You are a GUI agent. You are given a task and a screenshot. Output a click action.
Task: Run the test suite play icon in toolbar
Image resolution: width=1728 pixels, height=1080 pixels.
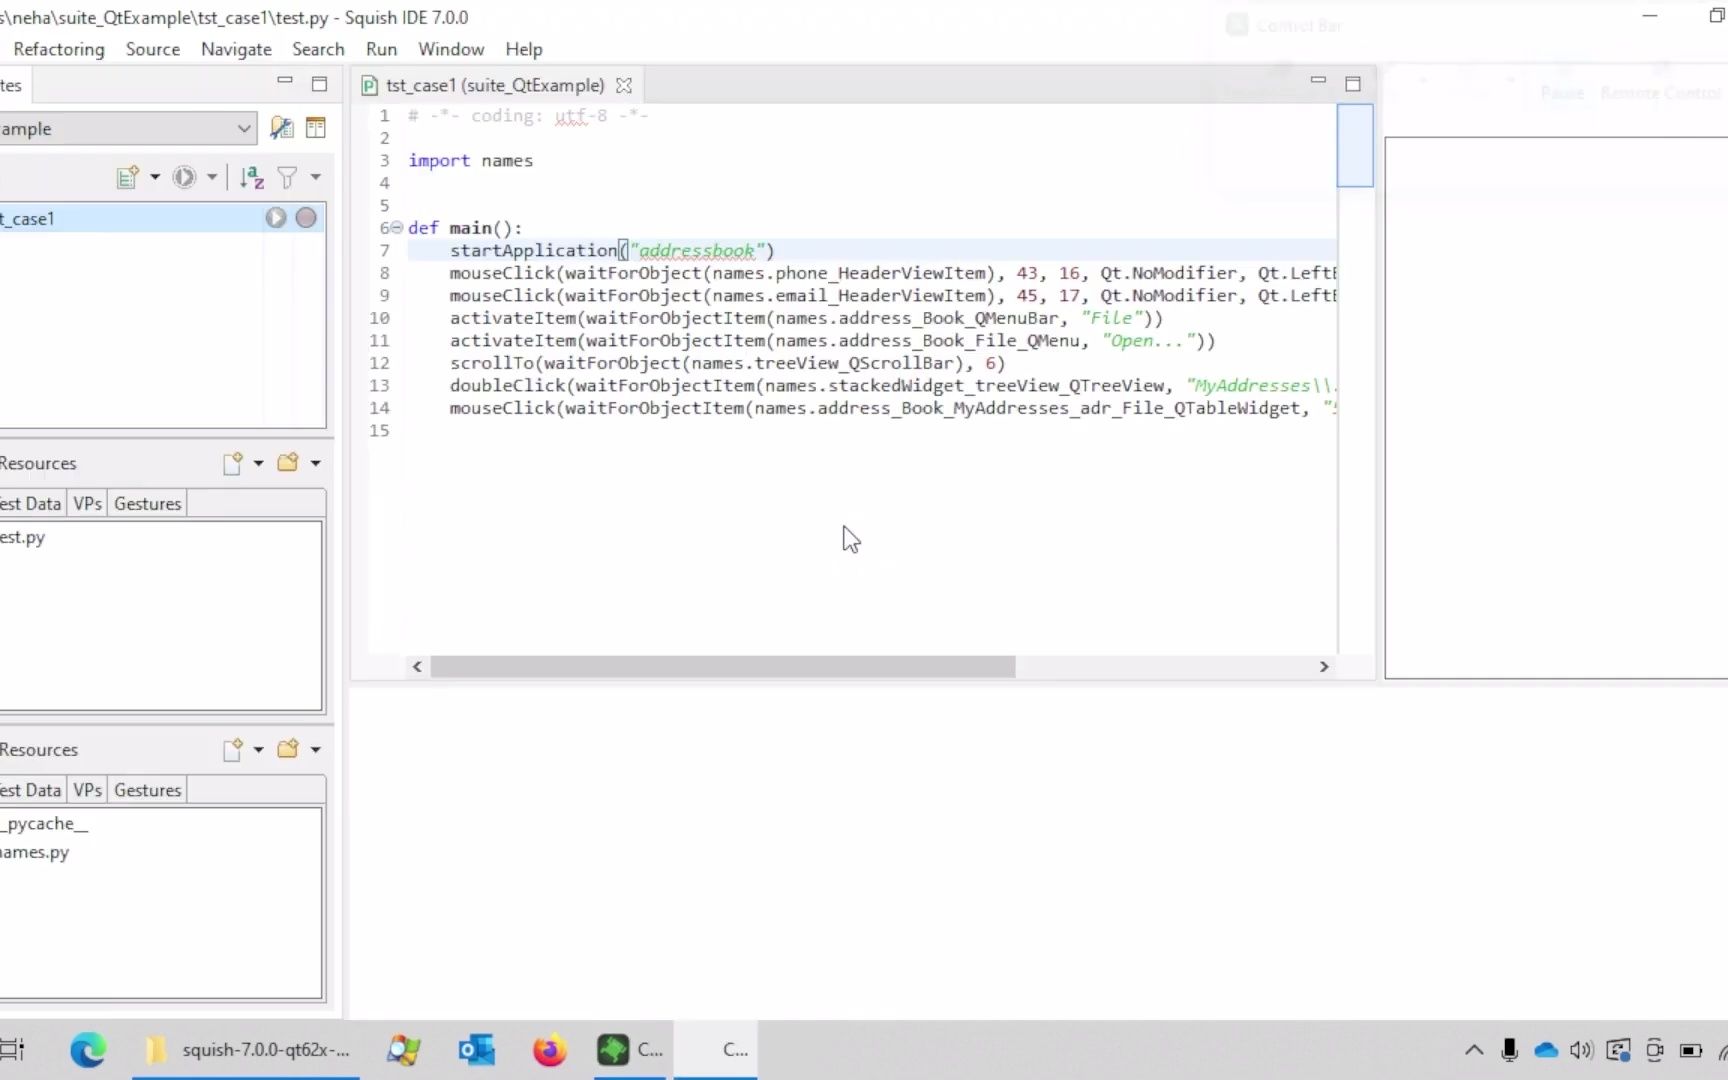click(x=184, y=177)
